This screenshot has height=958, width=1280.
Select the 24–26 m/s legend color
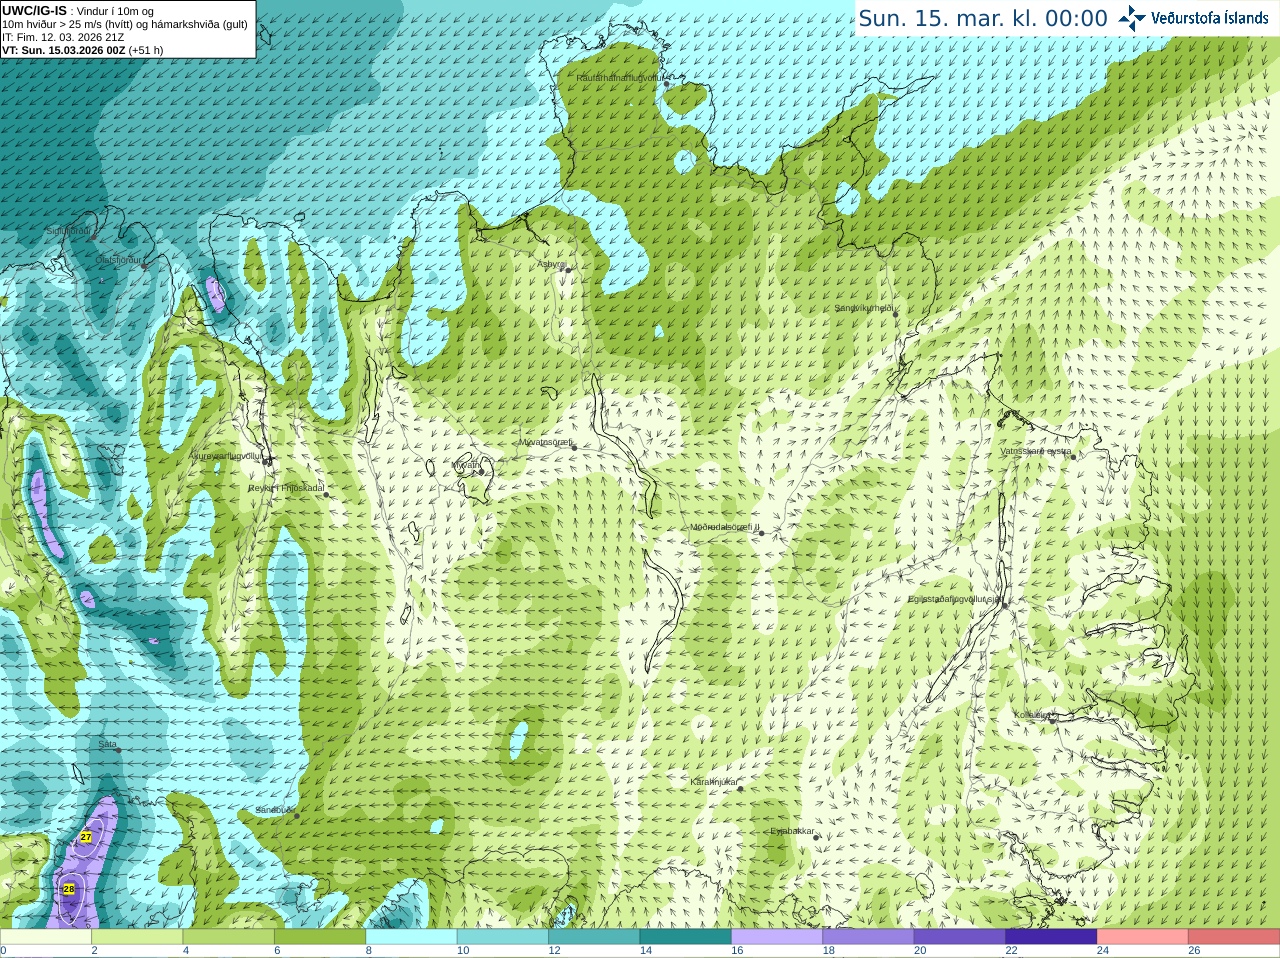click(1143, 937)
